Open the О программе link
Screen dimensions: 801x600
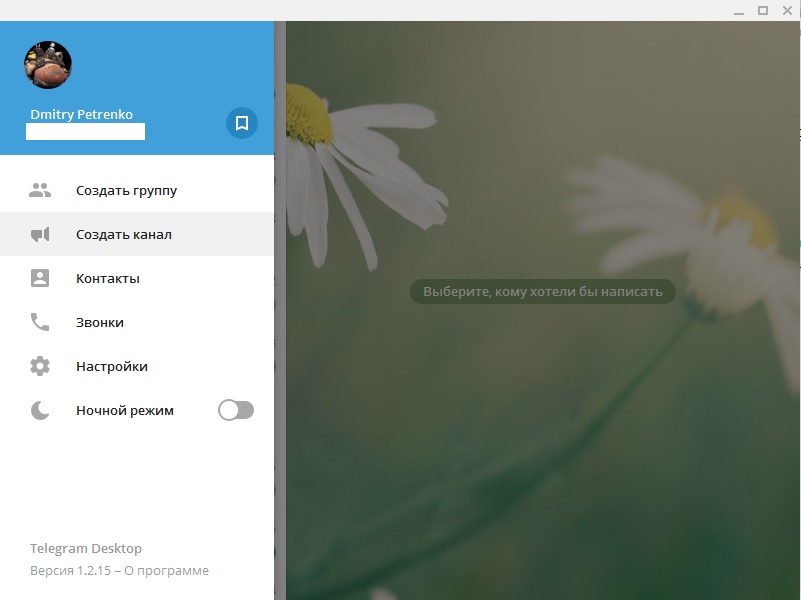coord(167,570)
